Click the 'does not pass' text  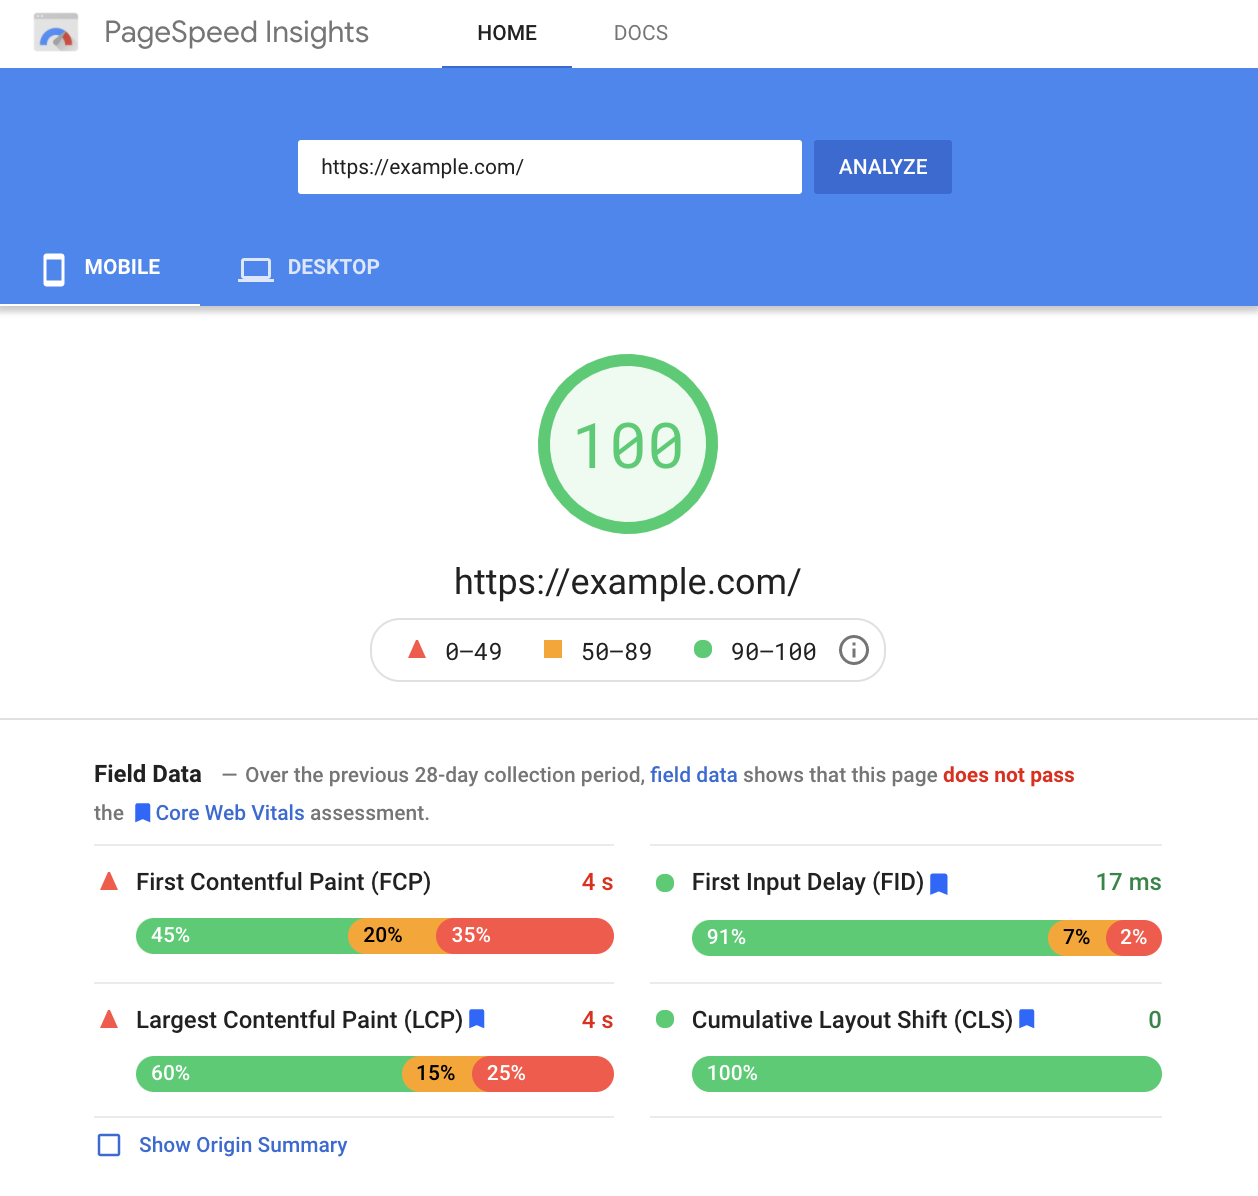click(1009, 775)
